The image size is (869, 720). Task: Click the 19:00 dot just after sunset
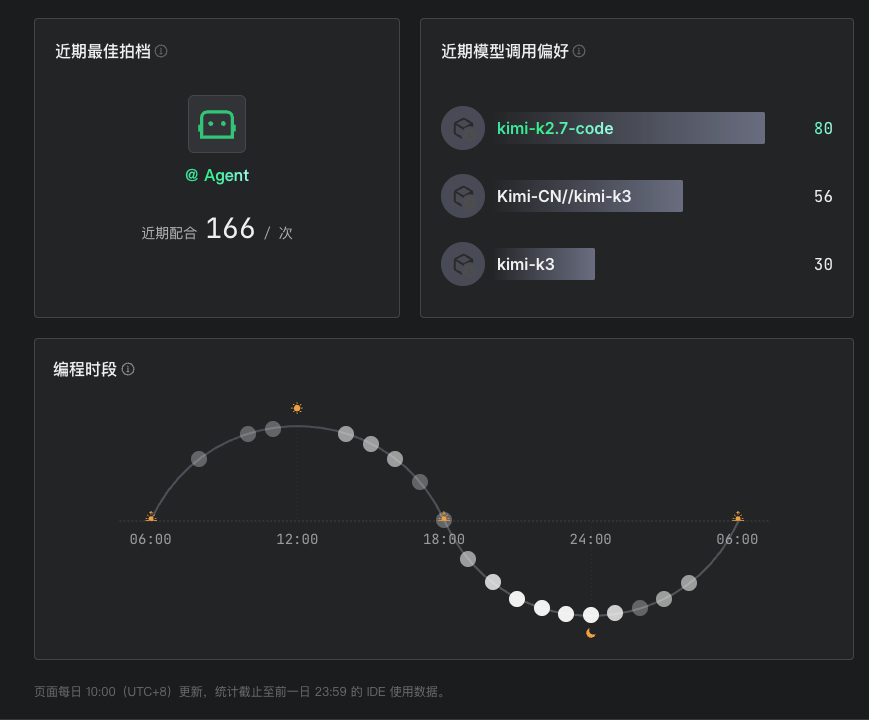pos(468,559)
